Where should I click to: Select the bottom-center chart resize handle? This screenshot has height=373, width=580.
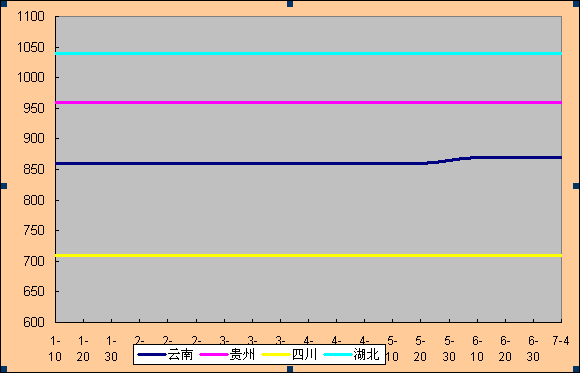tap(290, 369)
